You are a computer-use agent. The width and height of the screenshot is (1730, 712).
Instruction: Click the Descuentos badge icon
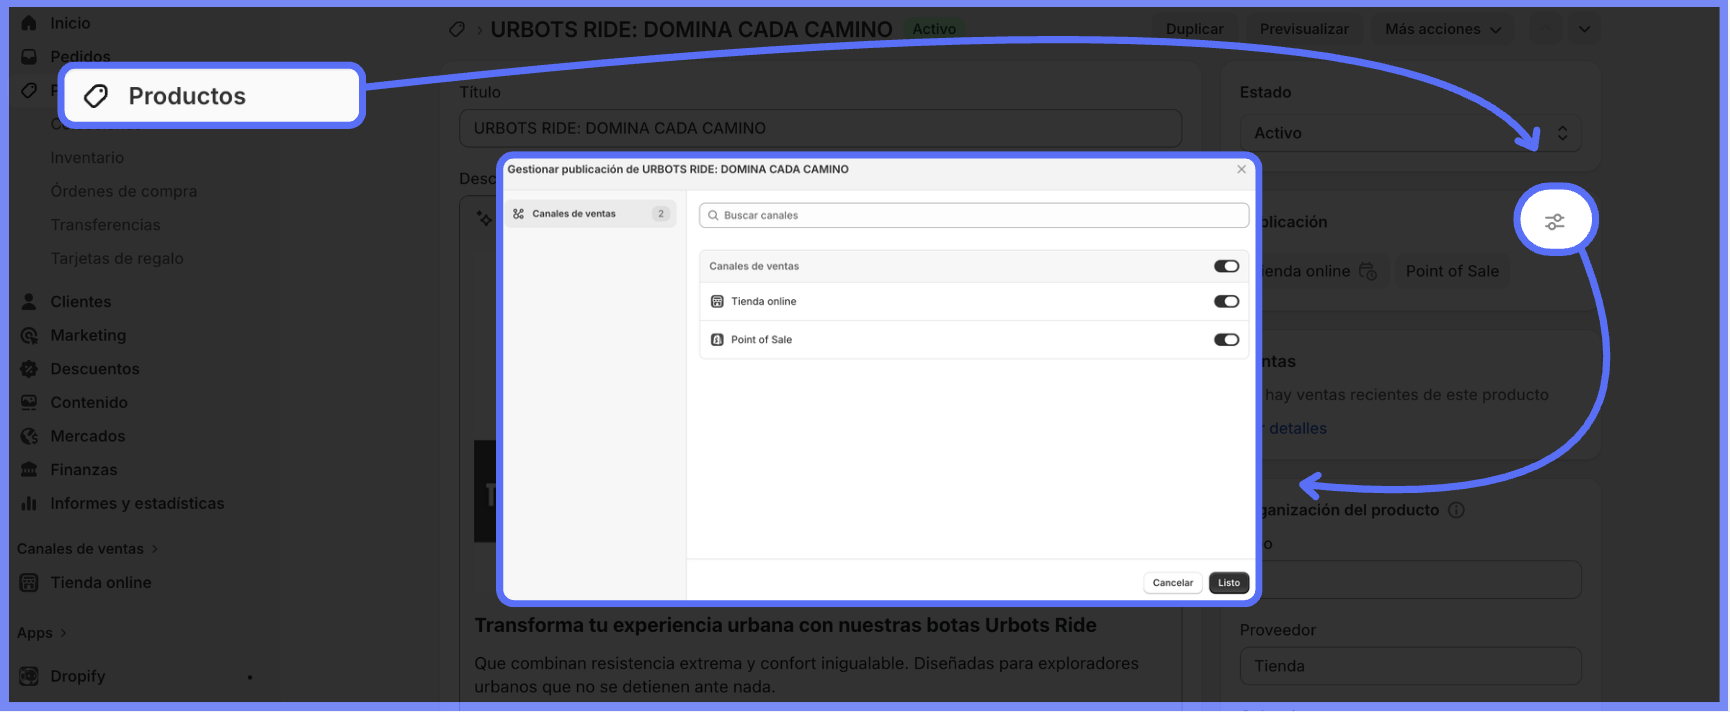[x=29, y=369]
